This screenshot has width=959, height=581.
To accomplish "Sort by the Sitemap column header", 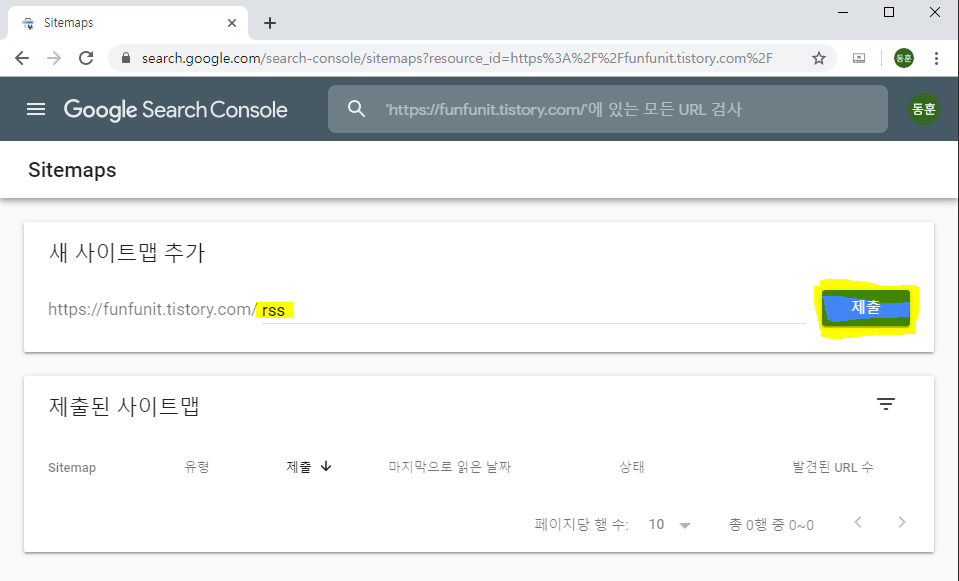I will tap(72, 467).
